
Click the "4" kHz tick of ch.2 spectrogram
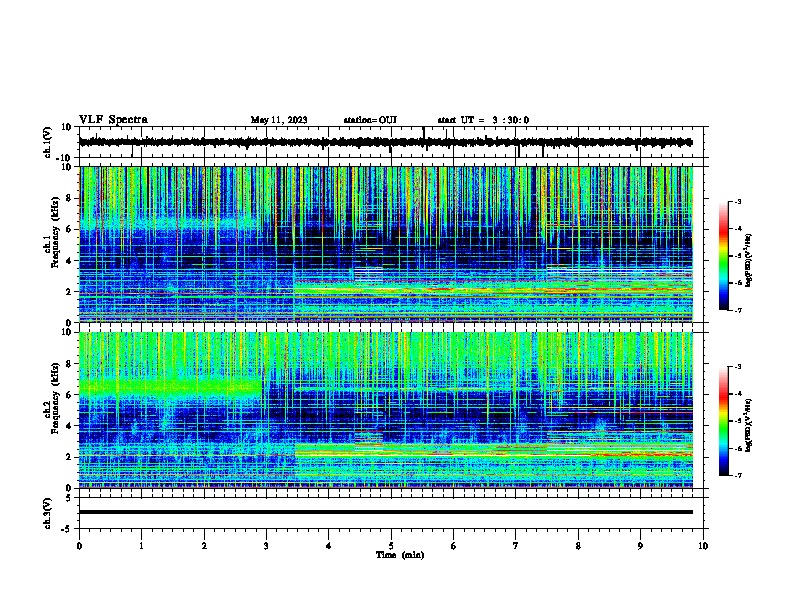[69, 426]
